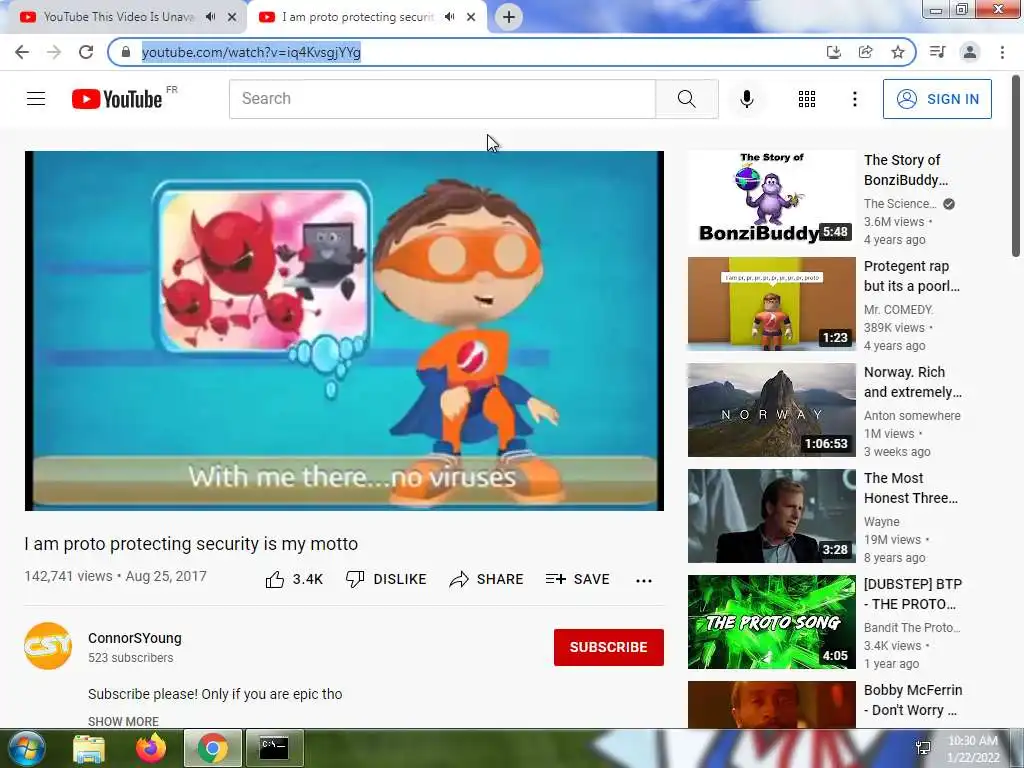Click the share page icon in address bar
This screenshot has height=768, width=1024.
865,52
